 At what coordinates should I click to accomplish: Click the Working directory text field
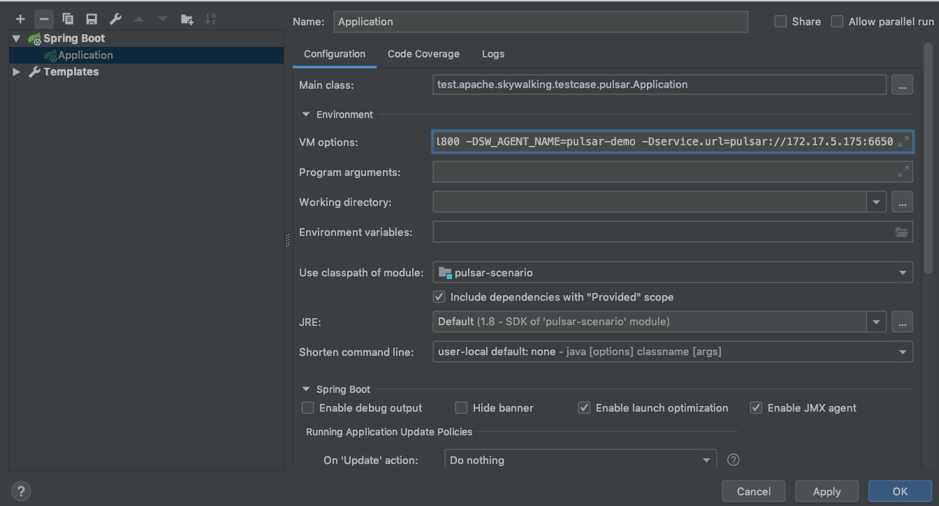(x=649, y=202)
